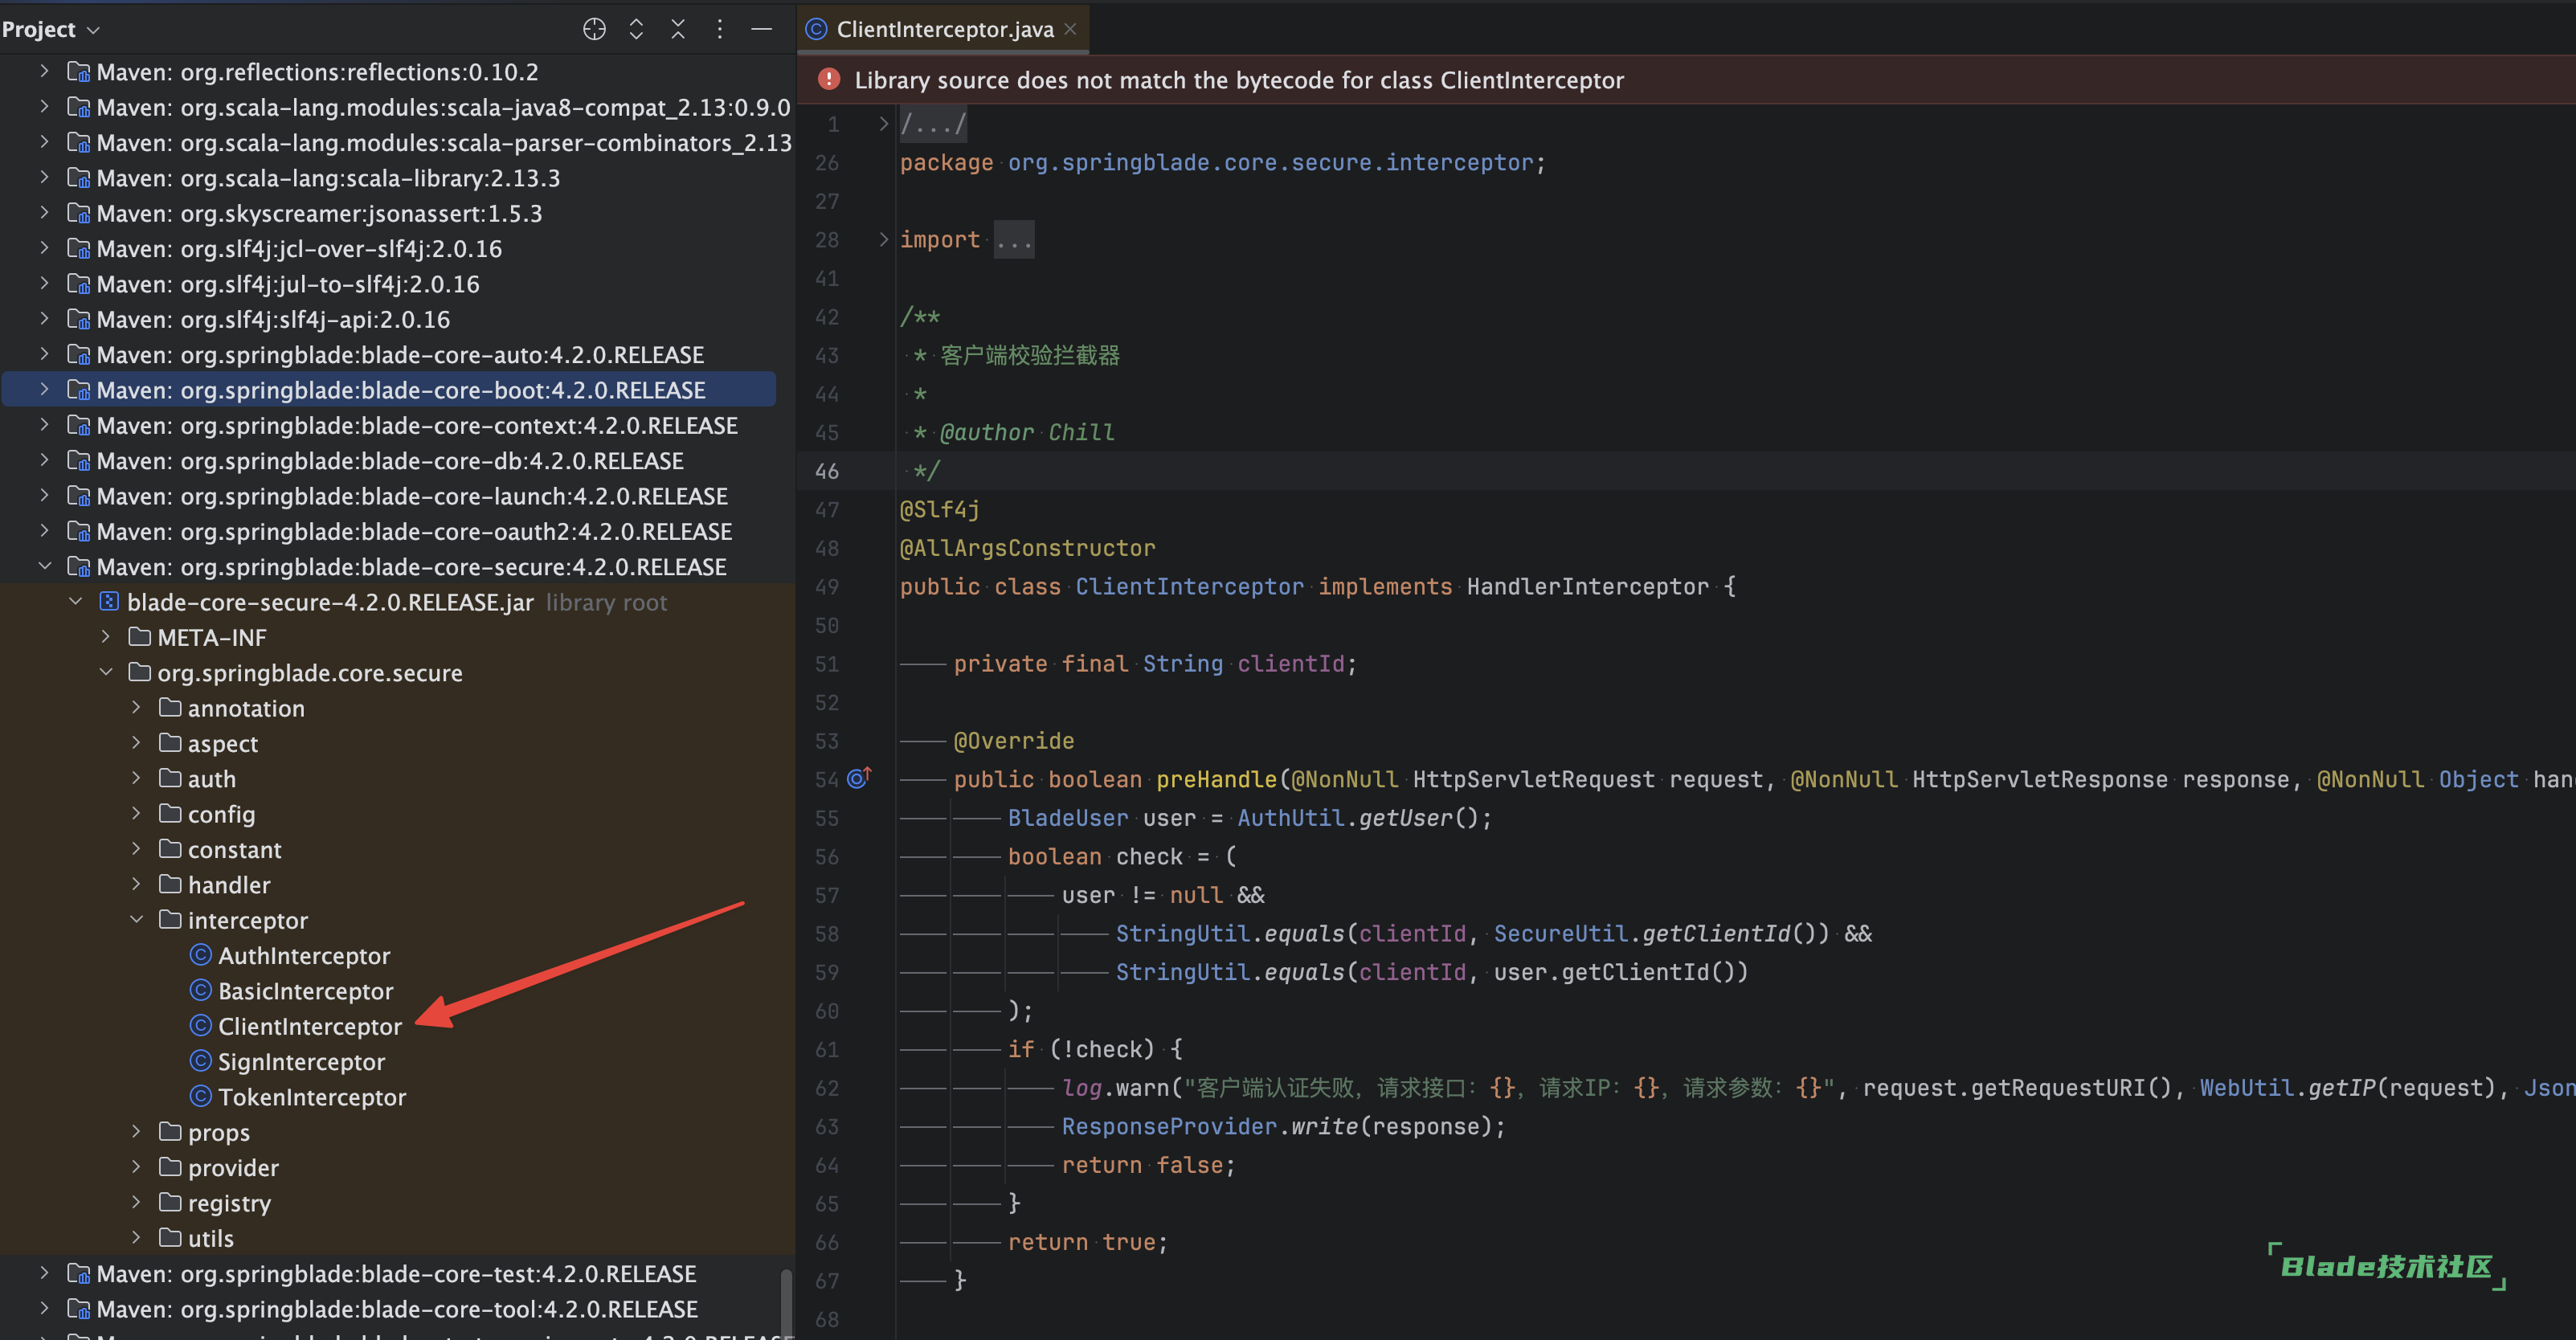Screen dimensions: 2576x1340
Task: Click the class icon on ClientInterceptor.java tab
Action: click(x=816, y=29)
